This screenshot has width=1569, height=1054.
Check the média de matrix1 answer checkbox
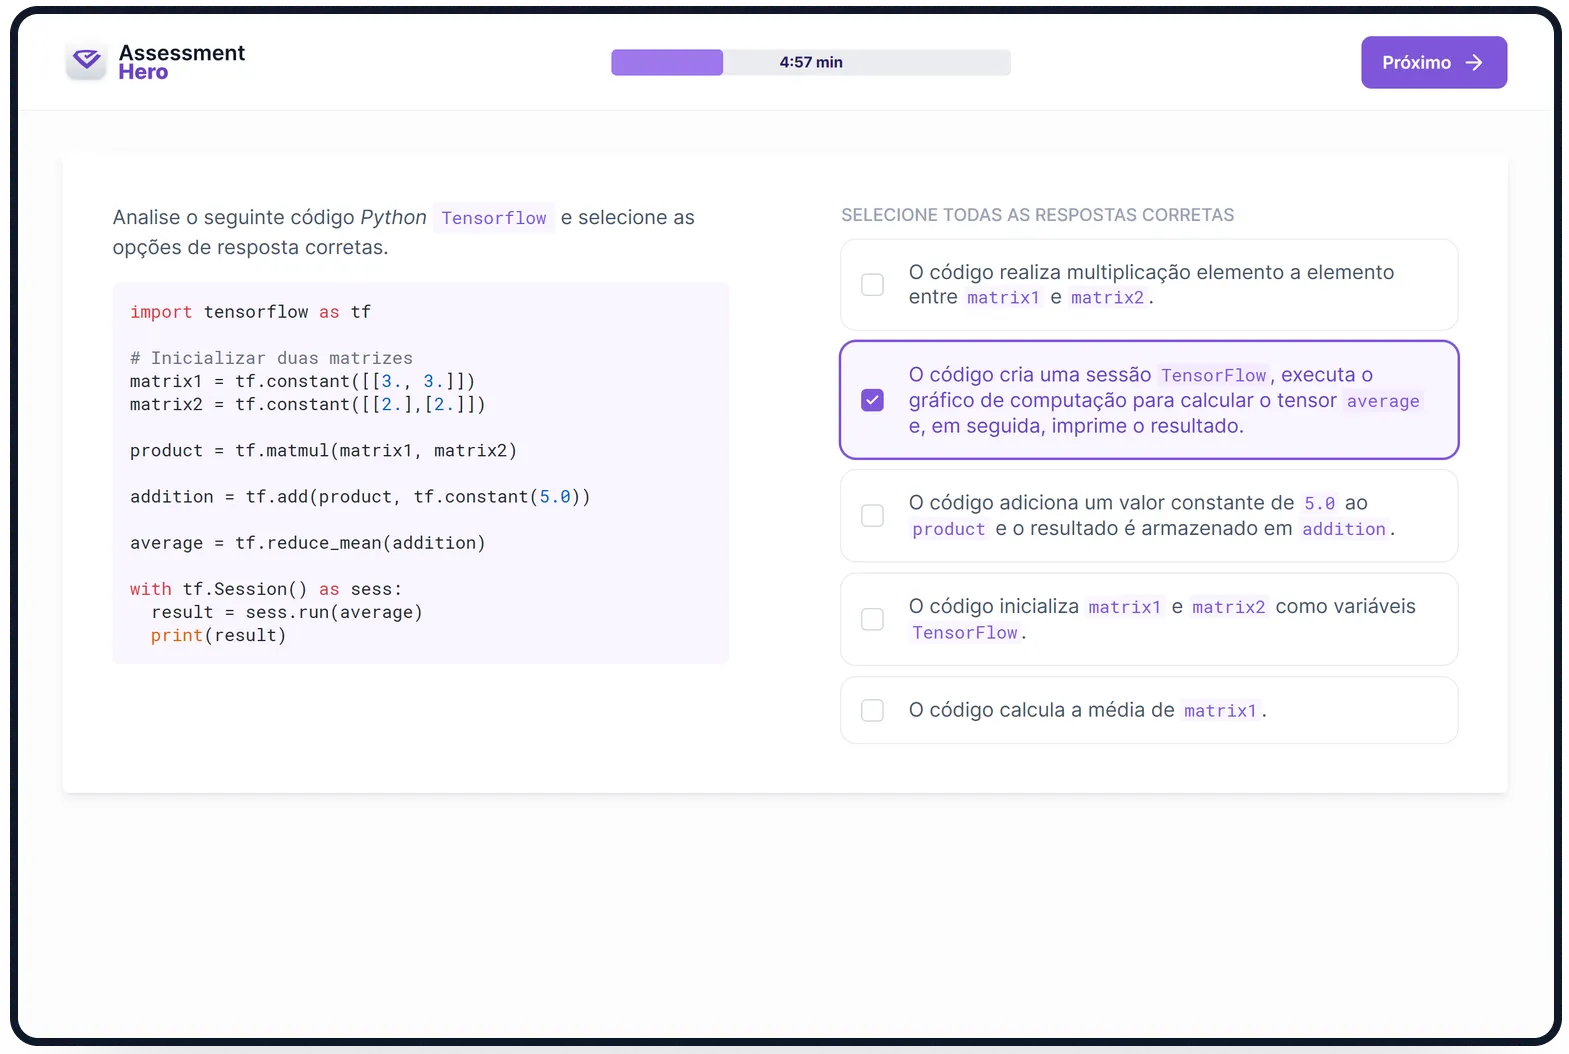point(873,710)
